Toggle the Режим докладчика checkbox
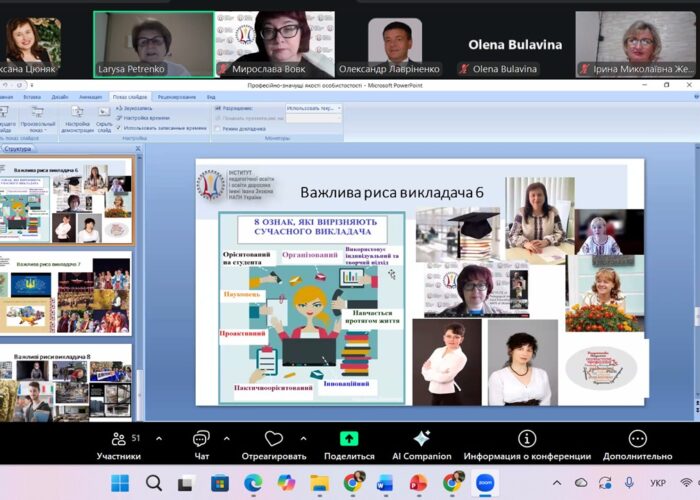The height and width of the screenshot is (500, 700). [x=219, y=128]
